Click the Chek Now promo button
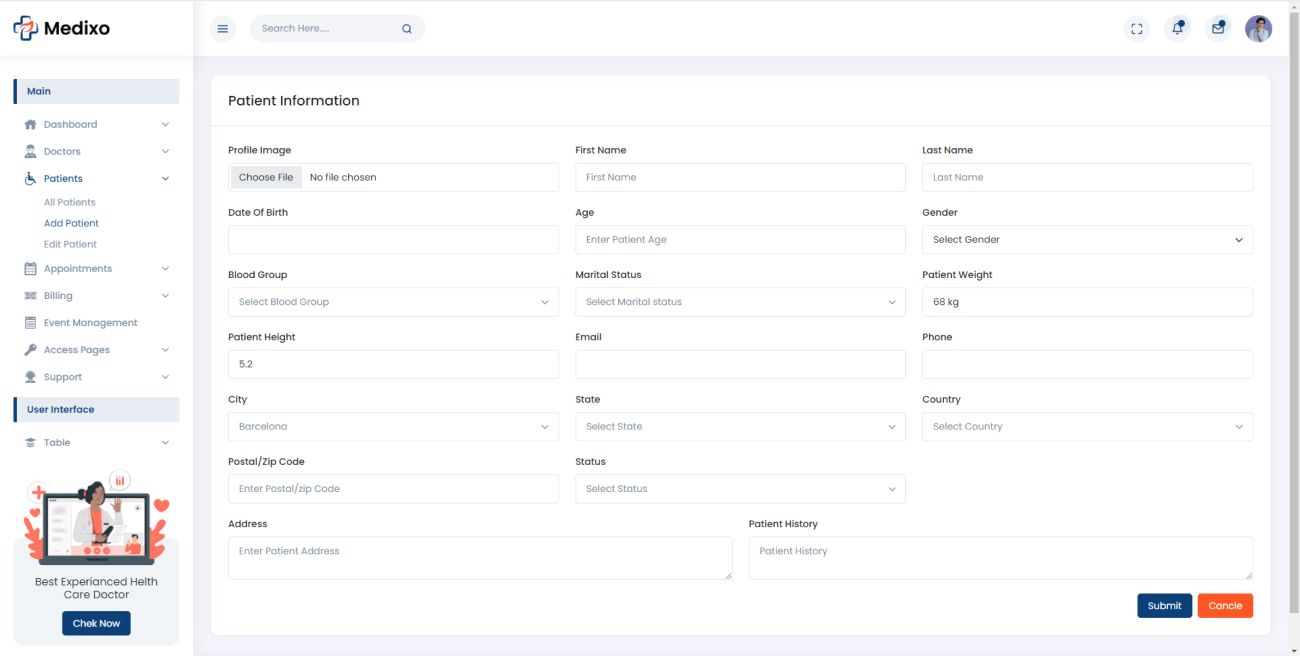 (96, 623)
